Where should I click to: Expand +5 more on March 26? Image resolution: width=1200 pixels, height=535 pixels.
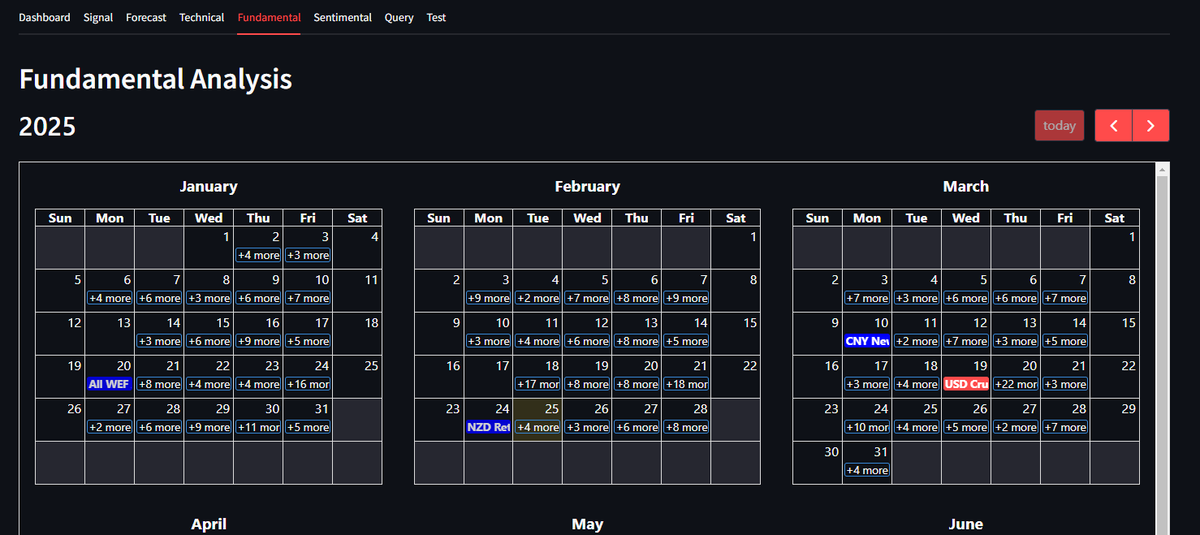click(x=966, y=427)
